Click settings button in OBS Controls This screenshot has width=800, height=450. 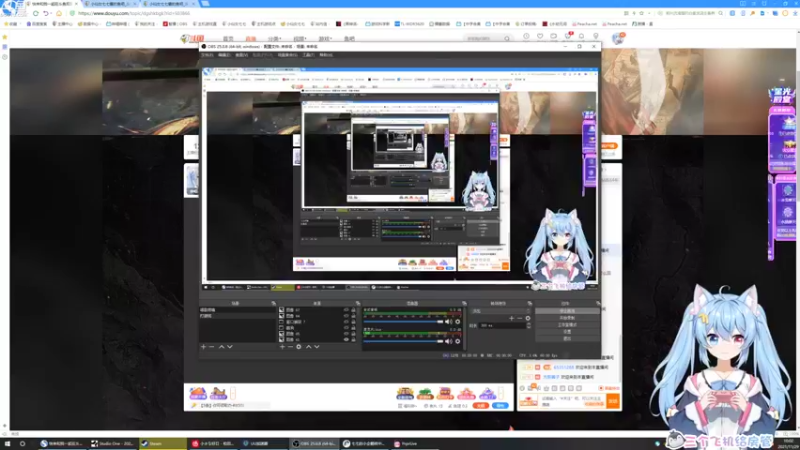(567, 332)
